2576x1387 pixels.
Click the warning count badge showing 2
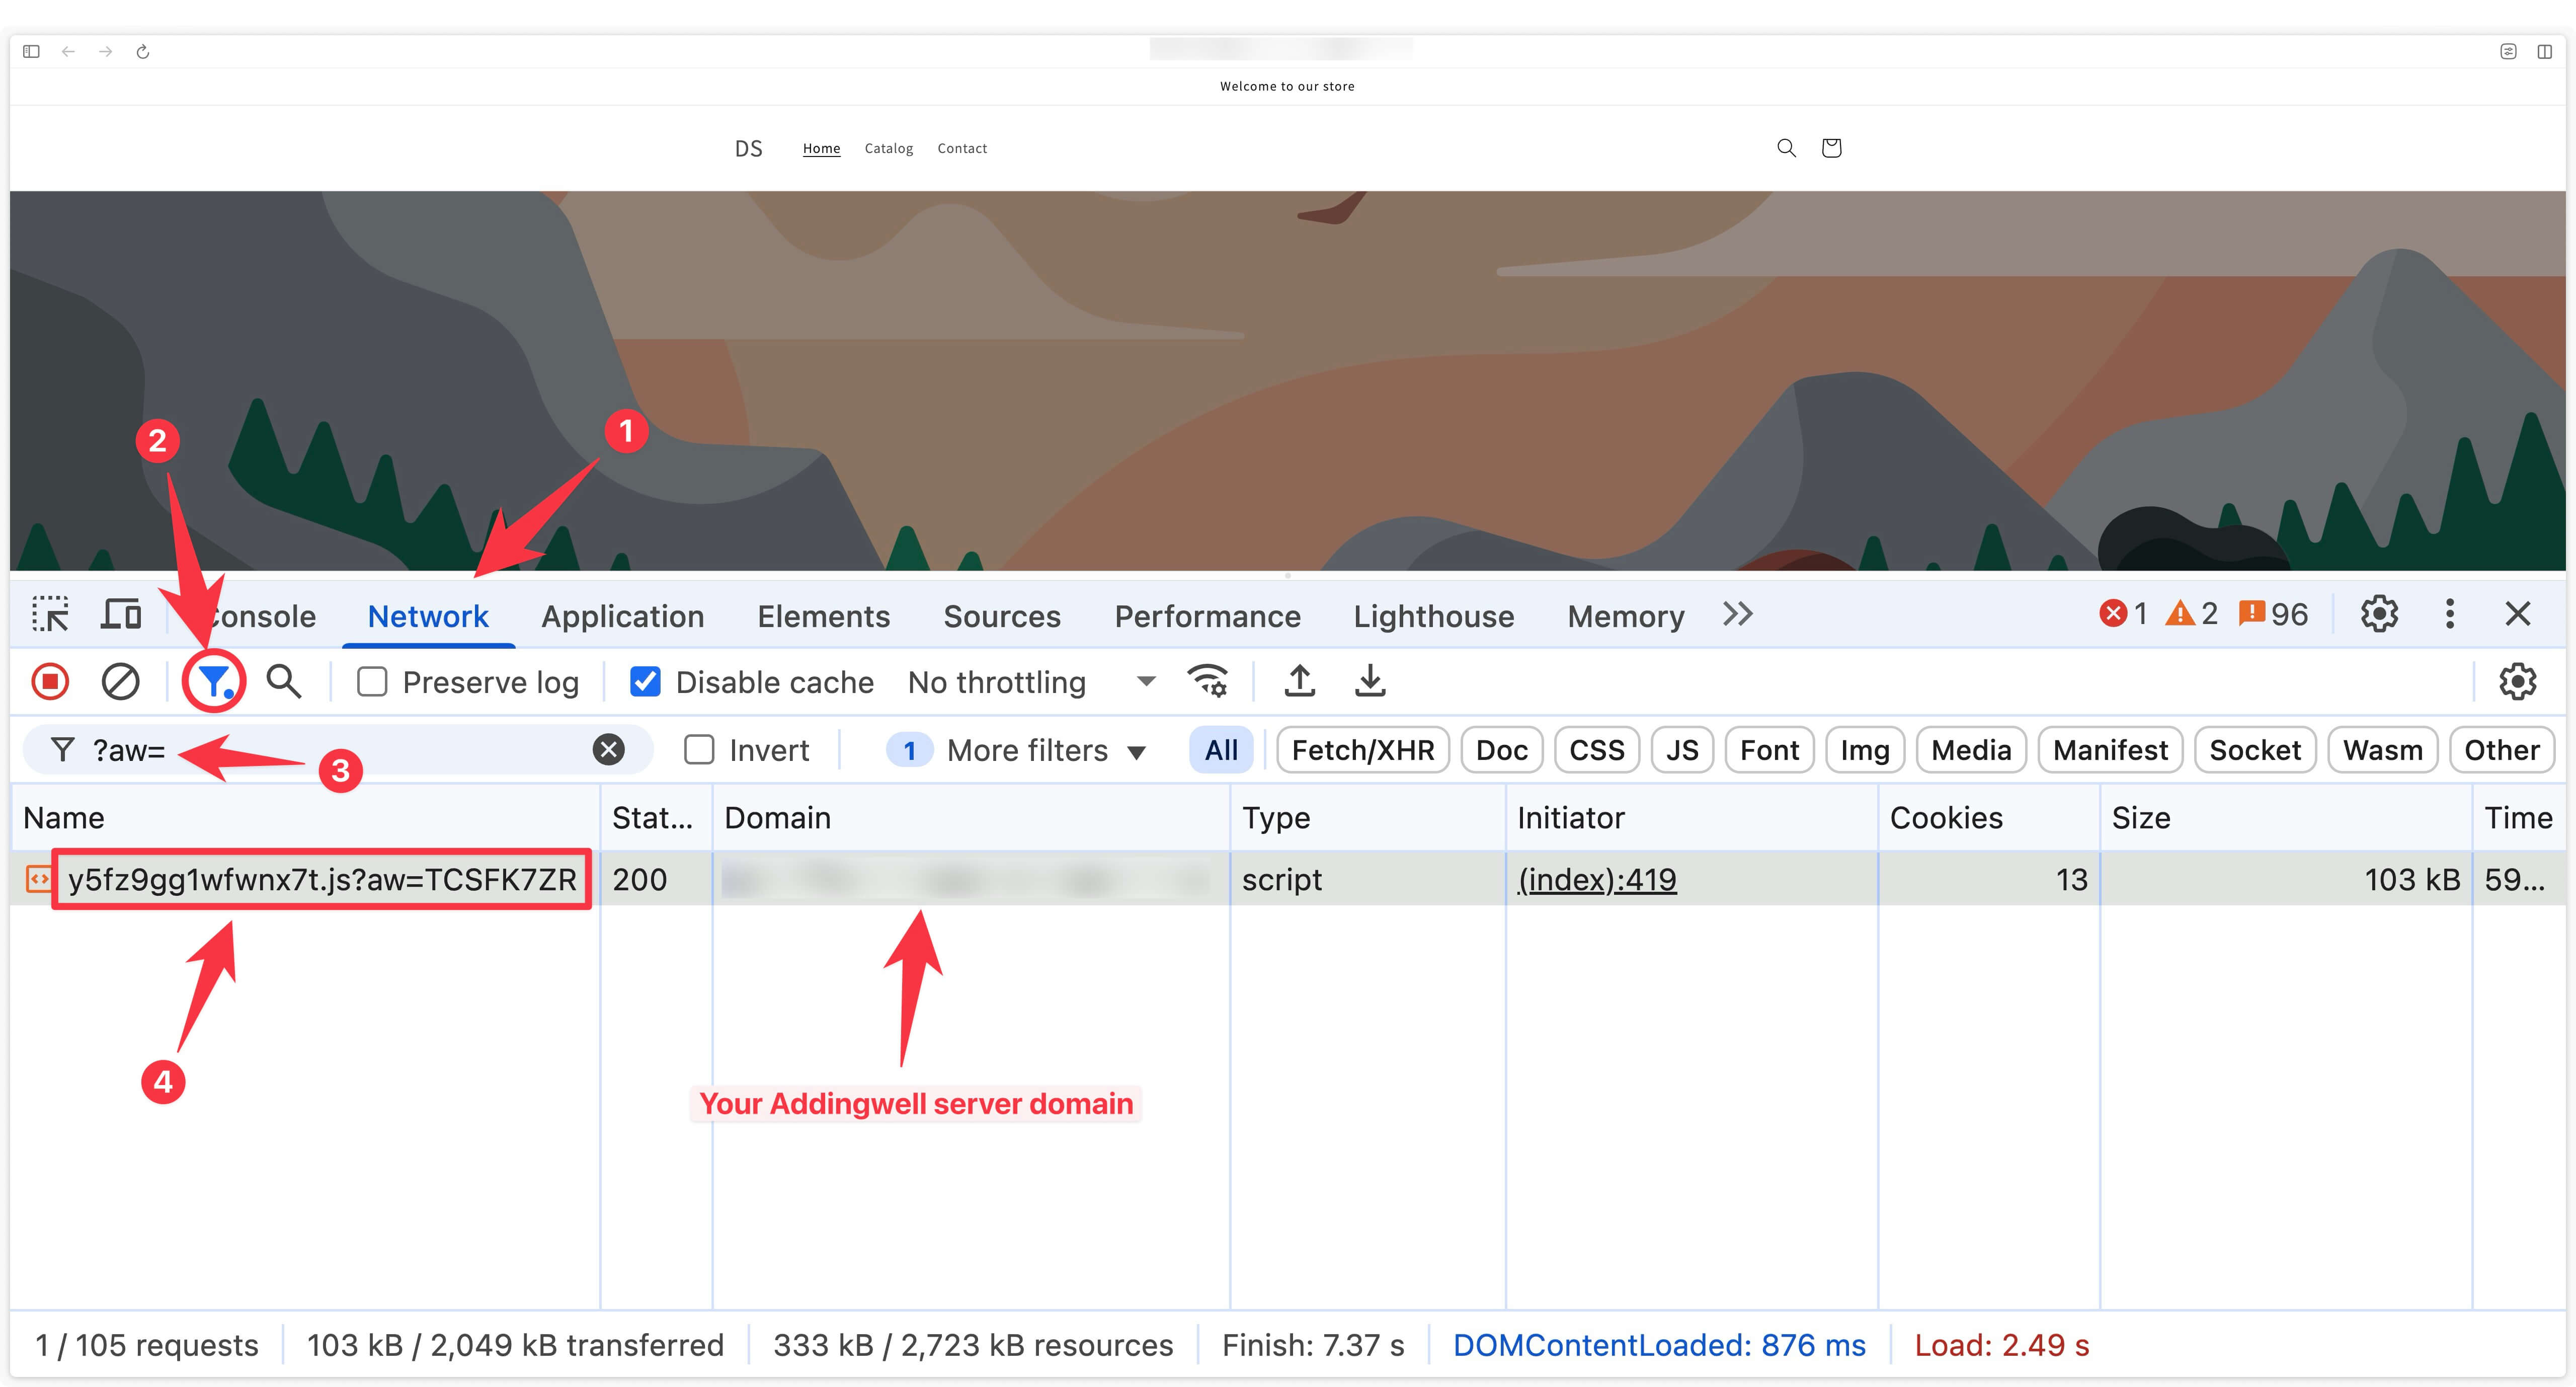coord(2191,614)
